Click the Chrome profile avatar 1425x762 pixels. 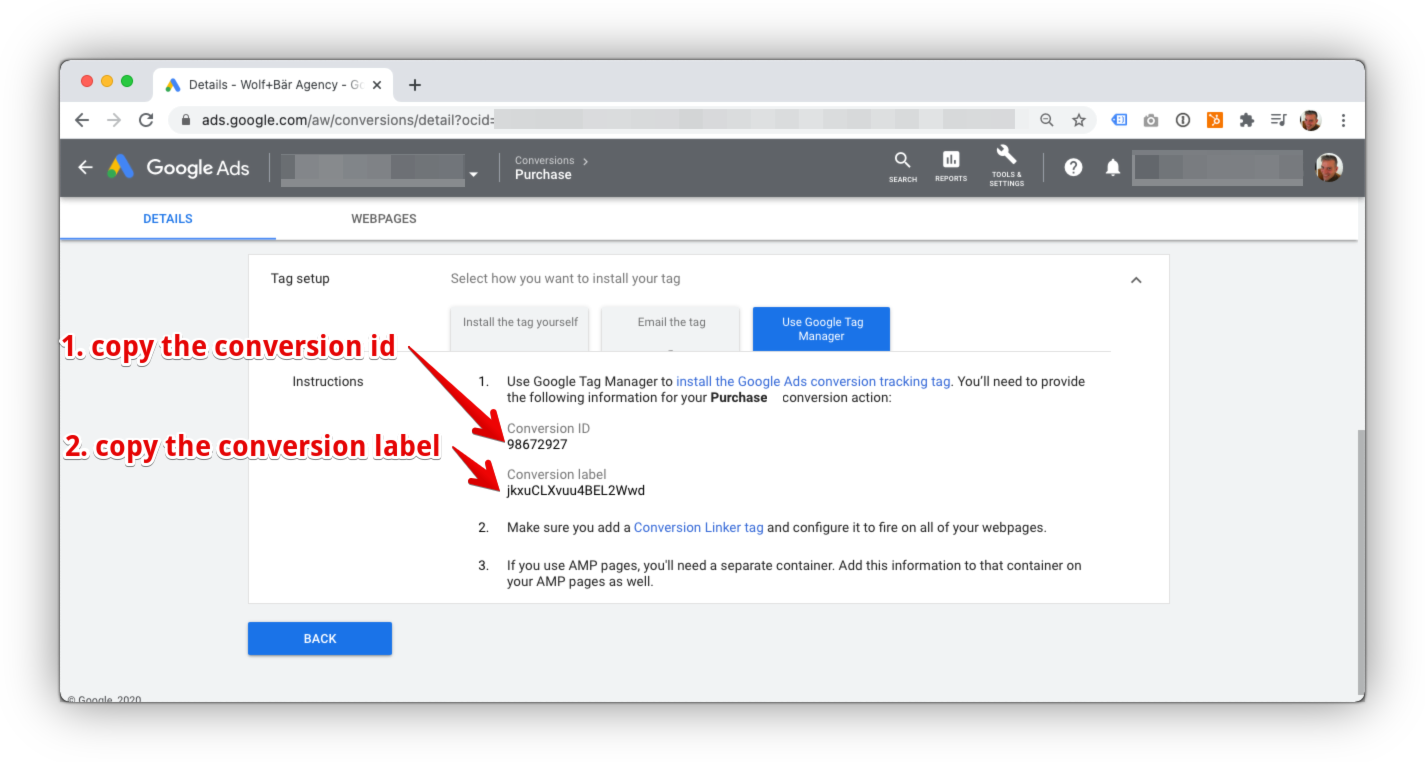tap(1310, 120)
